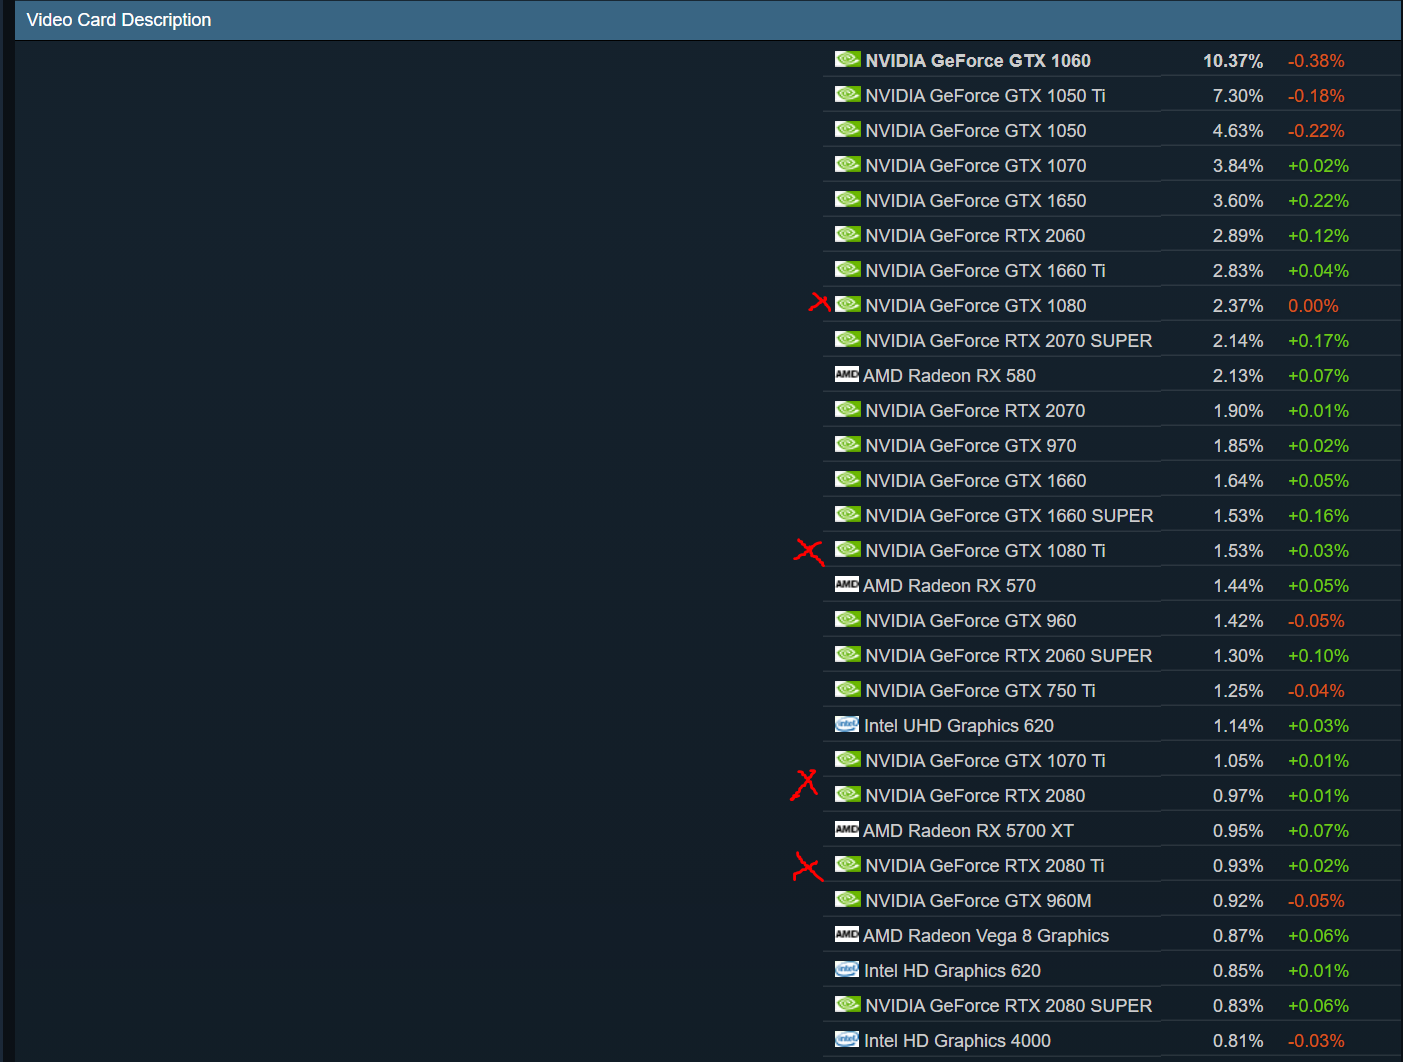Click NVIDIA logo beside GeForce GTX 960M
Viewport: 1403px width, 1062px height.
coord(848,899)
